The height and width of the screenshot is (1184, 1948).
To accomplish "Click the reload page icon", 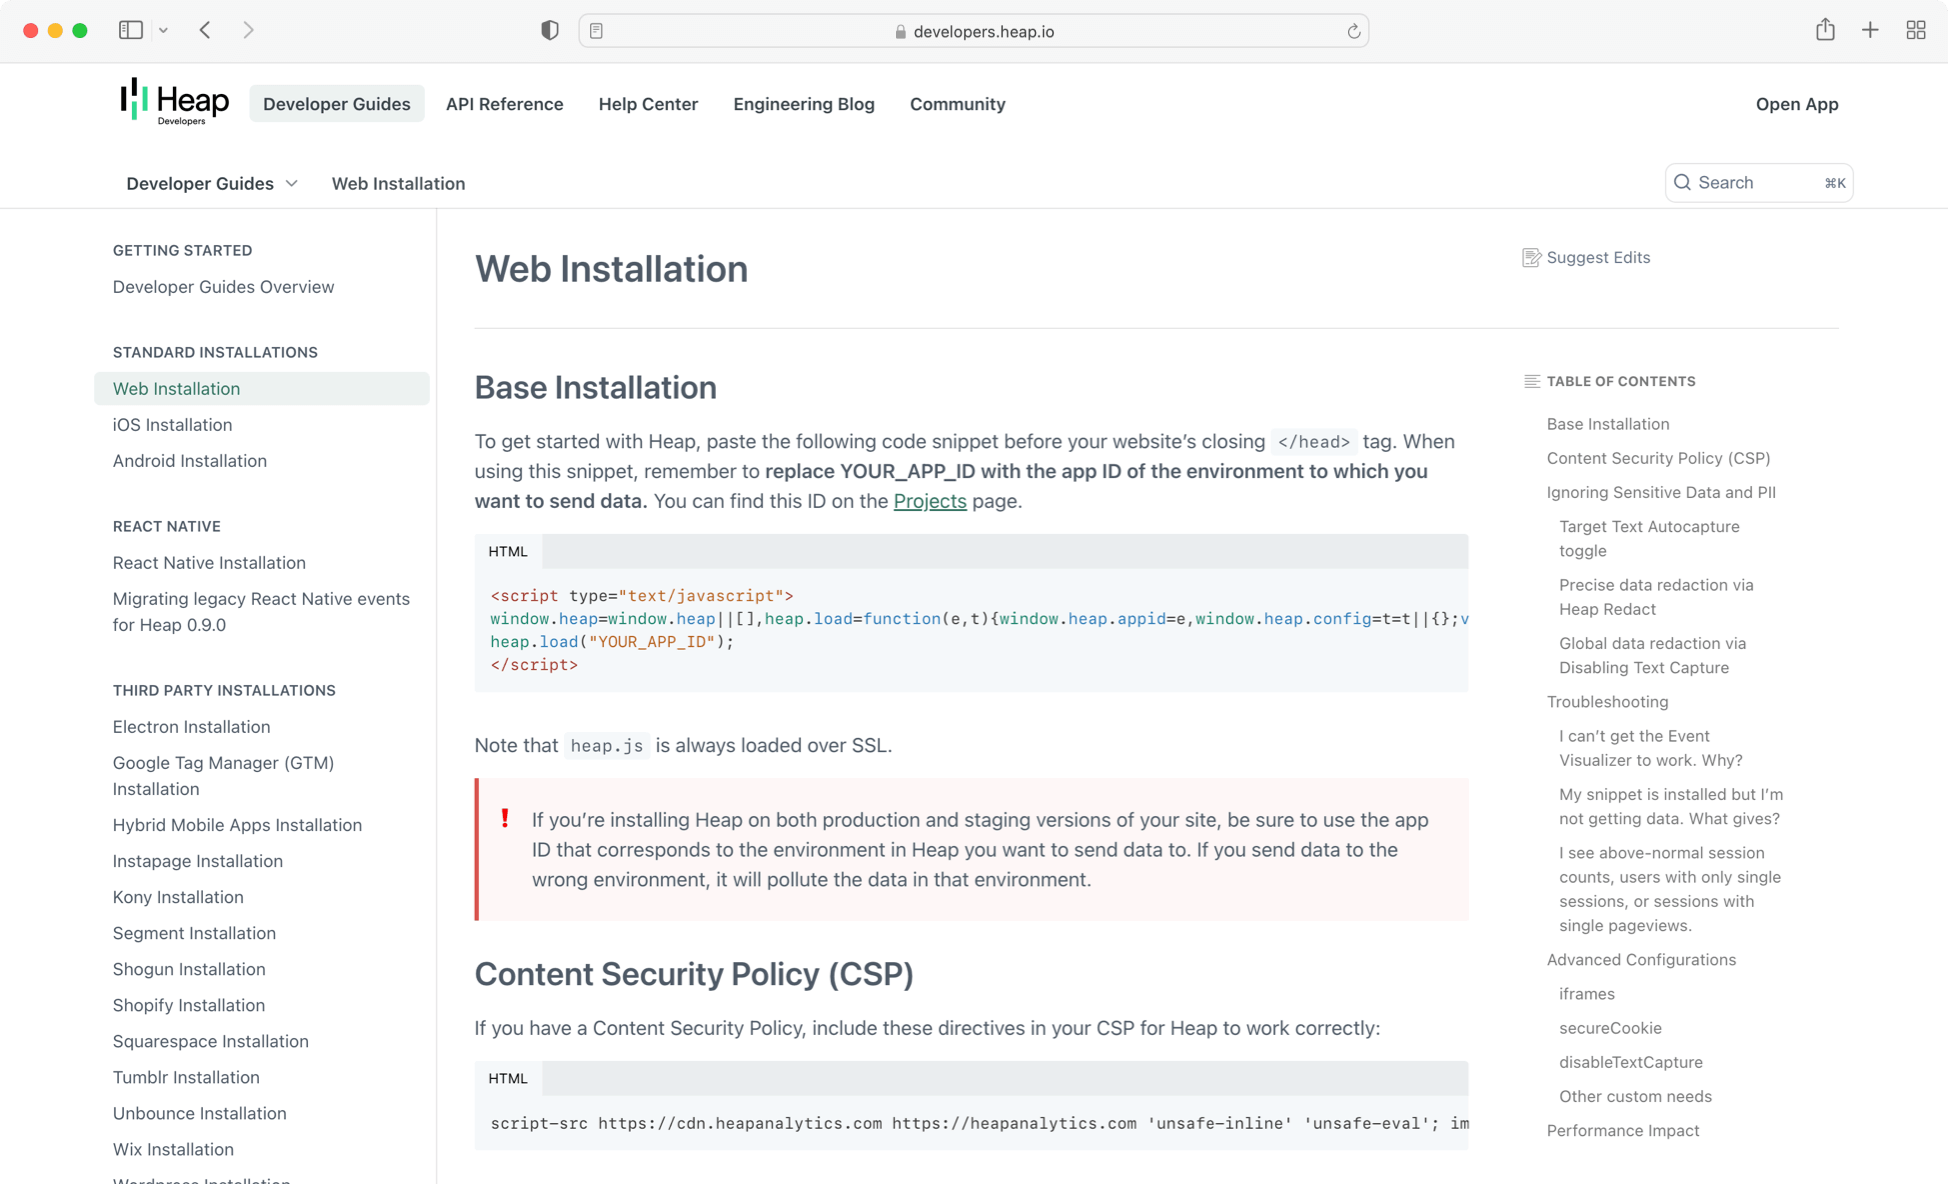I will pos(1353,31).
